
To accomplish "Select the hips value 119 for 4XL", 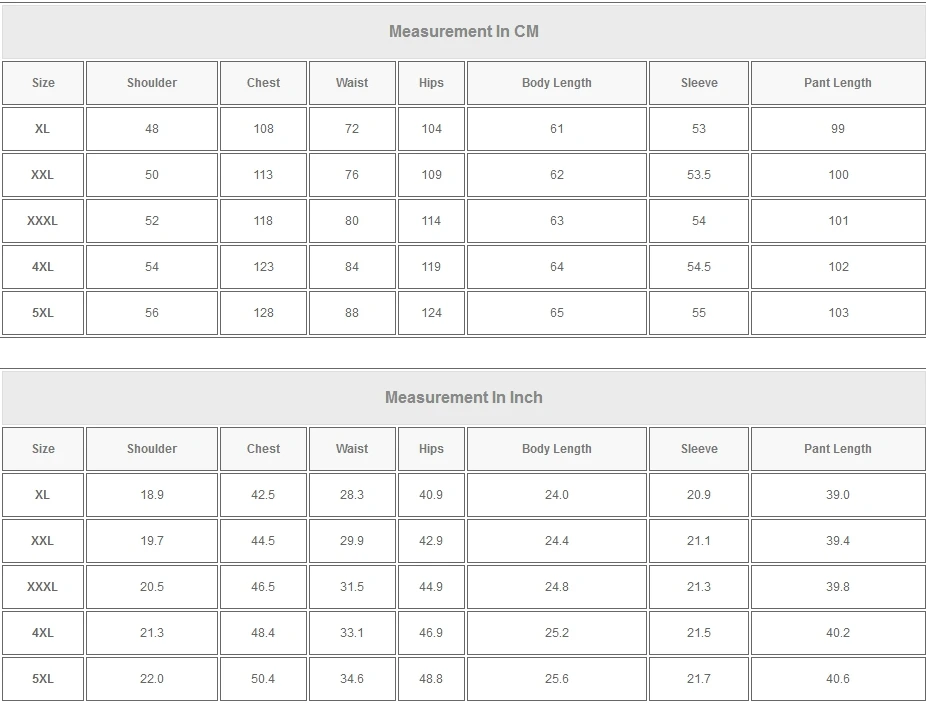I will (431, 267).
